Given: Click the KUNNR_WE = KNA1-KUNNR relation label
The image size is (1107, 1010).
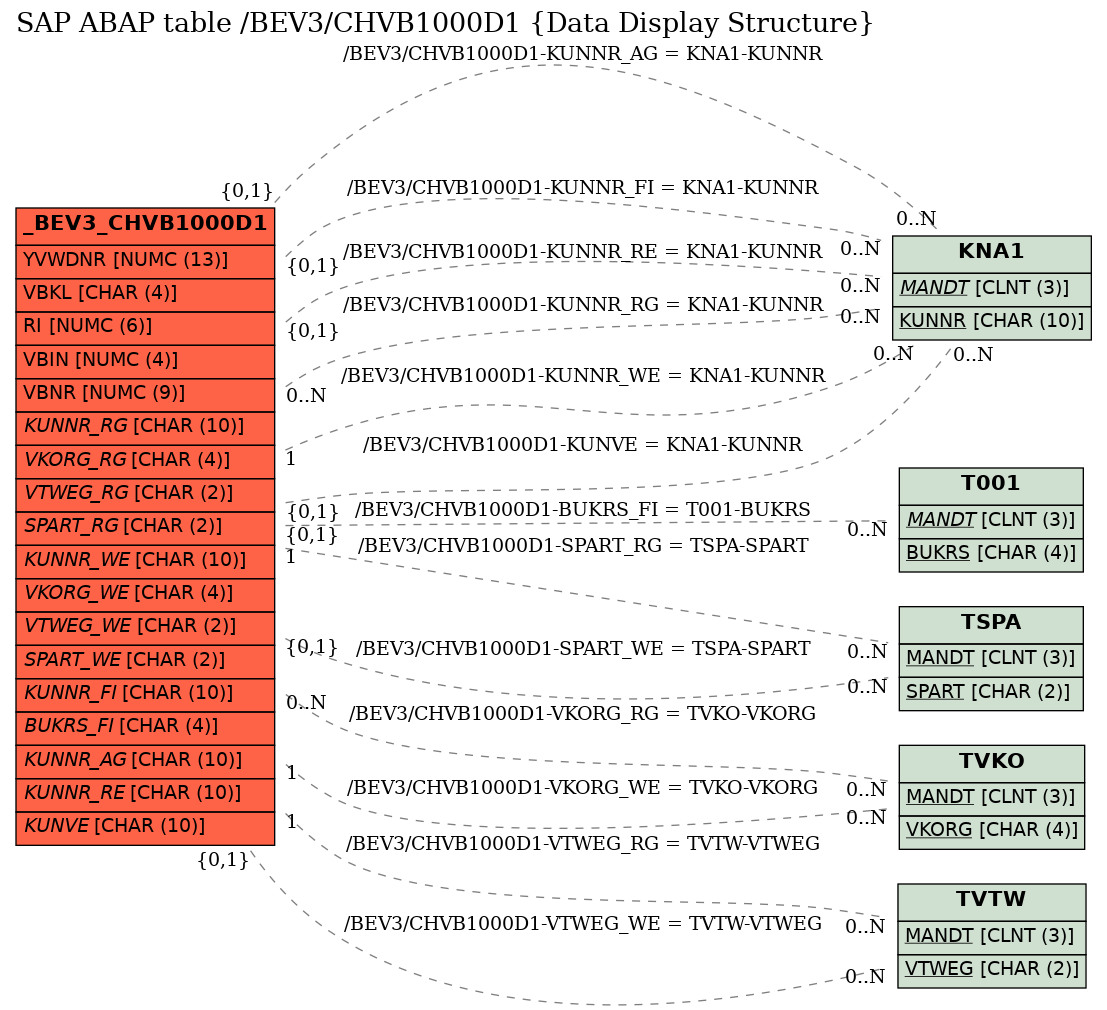Looking at the screenshot, I should tap(582, 375).
